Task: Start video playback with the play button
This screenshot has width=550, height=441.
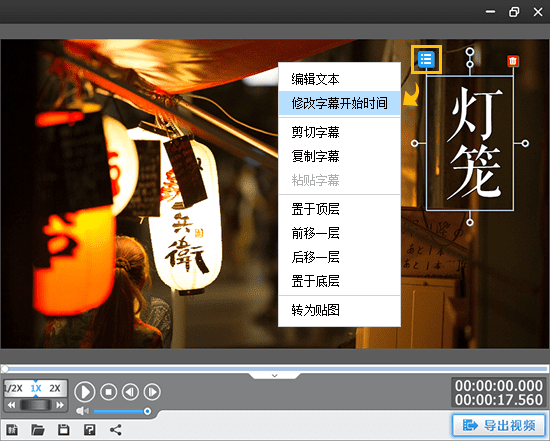Action: (85, 392)
